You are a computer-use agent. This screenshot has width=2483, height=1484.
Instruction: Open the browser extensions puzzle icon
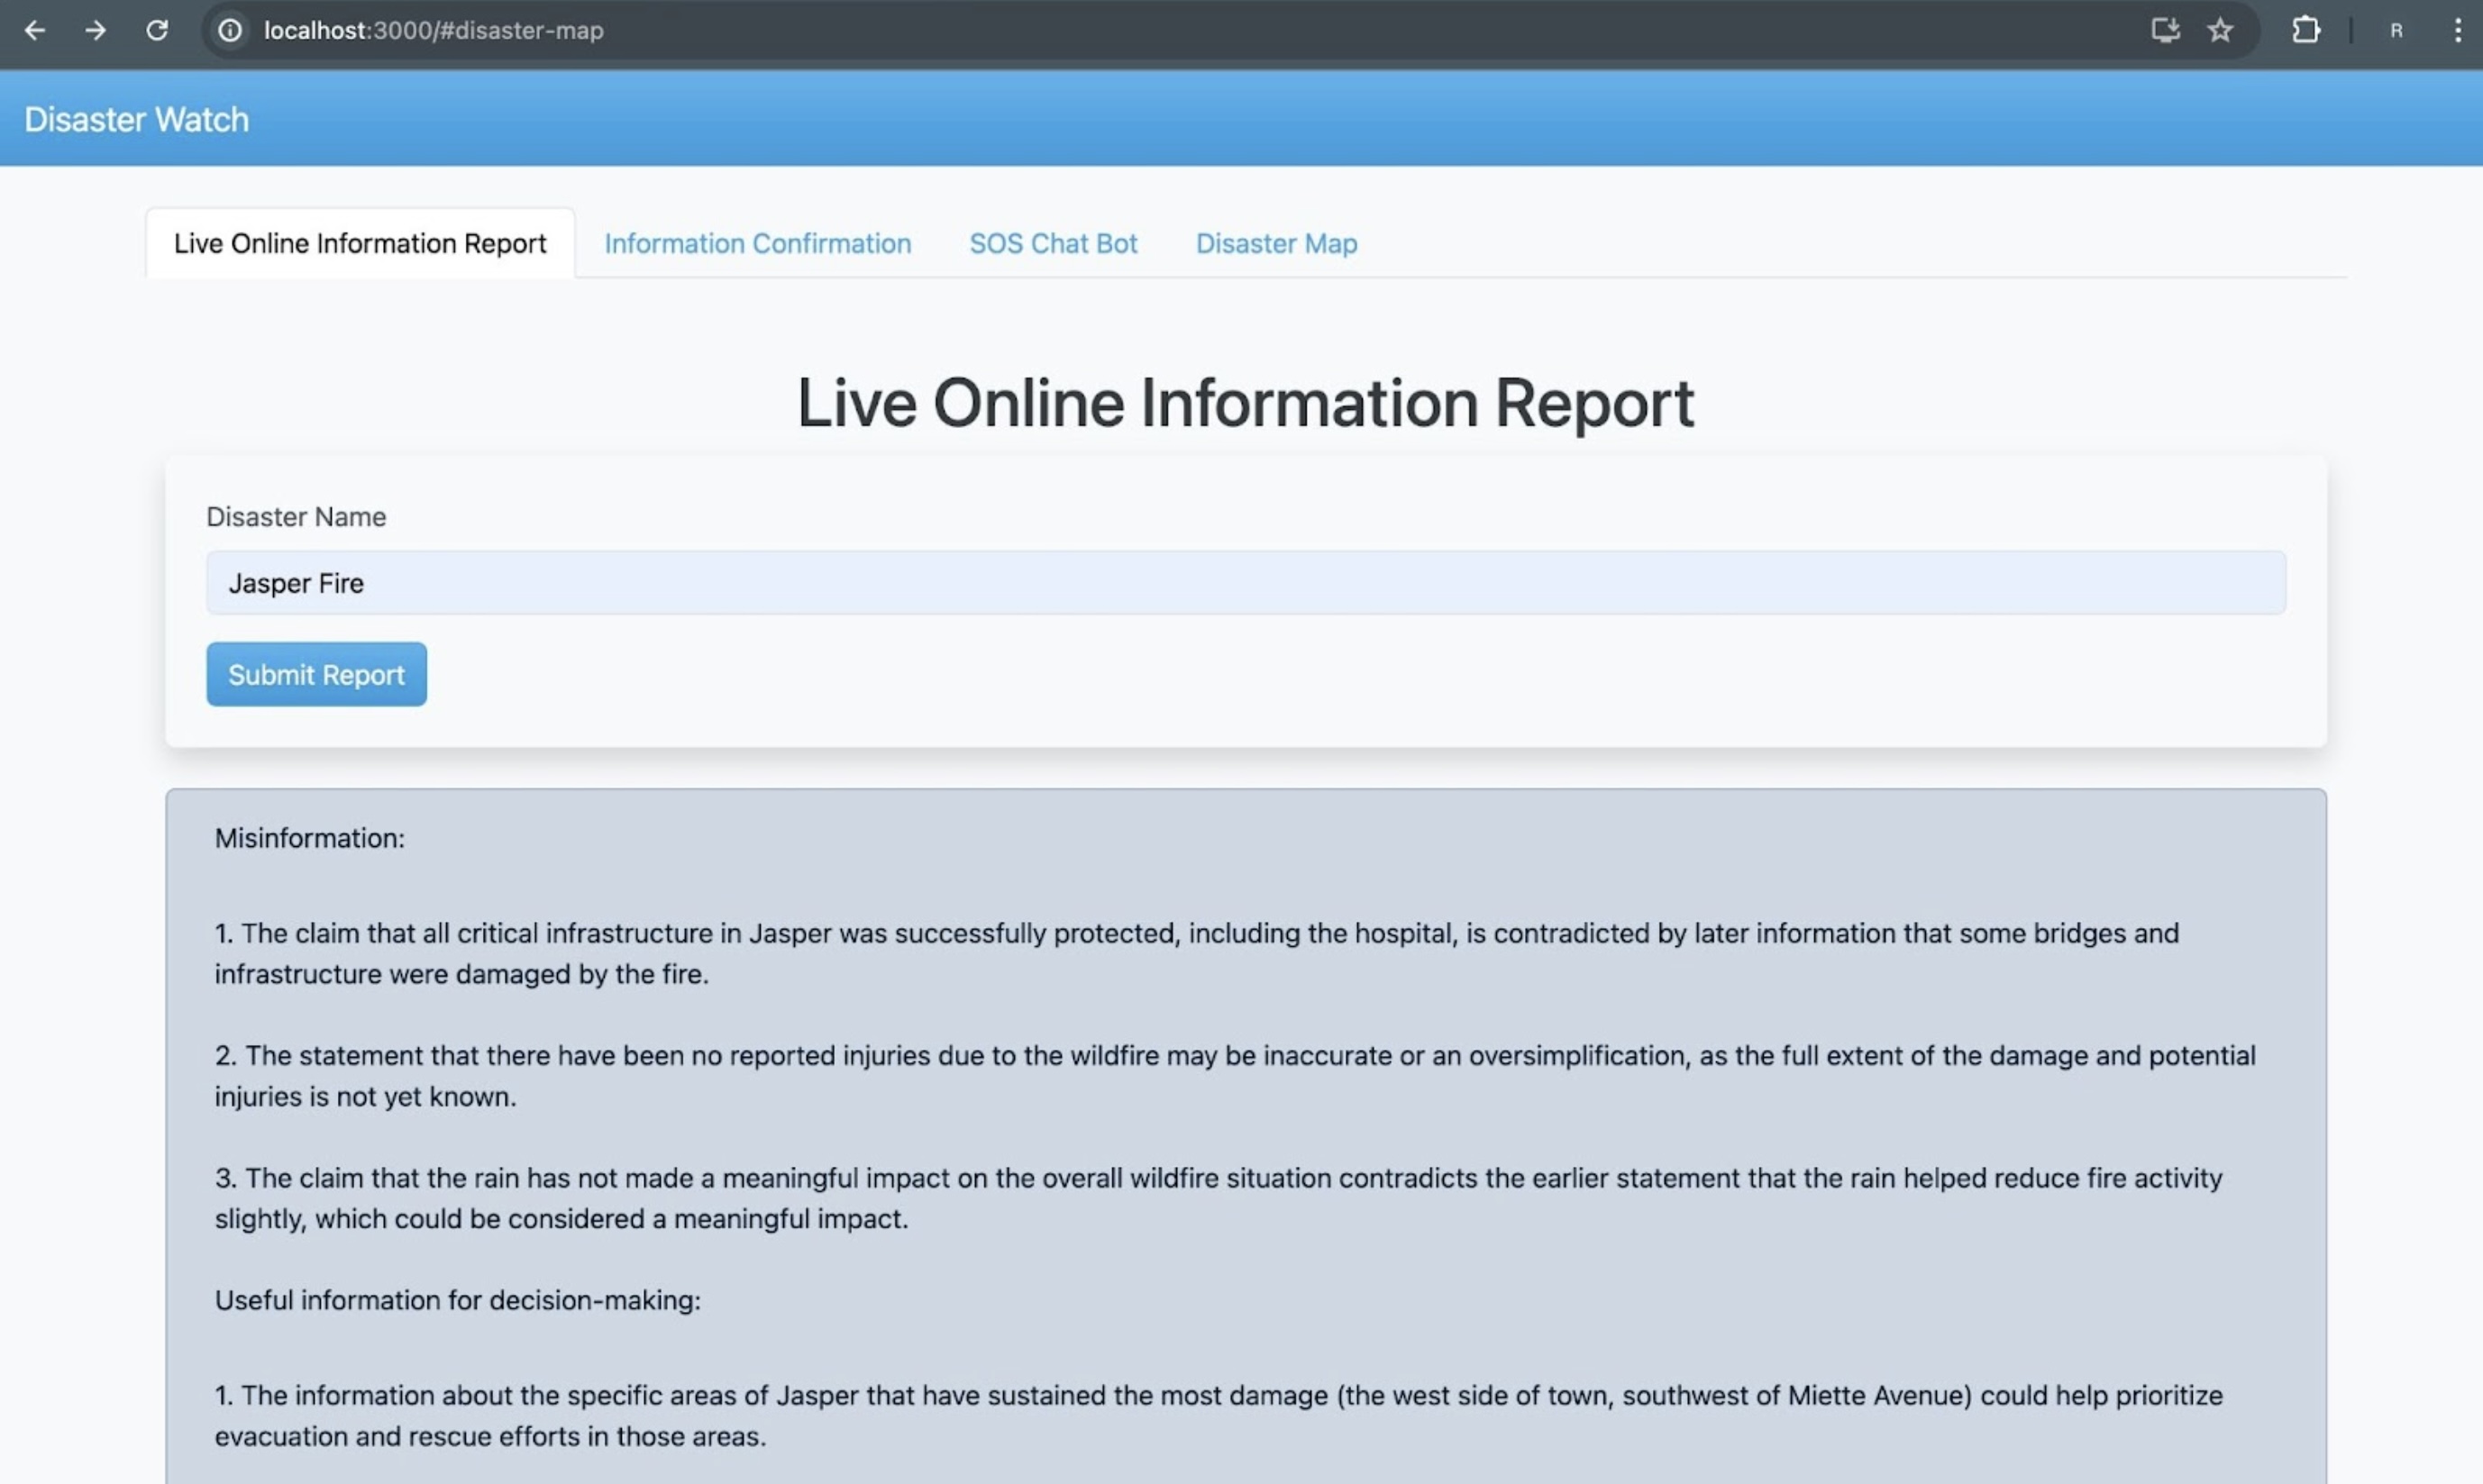pyautogui.click(x=2306, y=30)
